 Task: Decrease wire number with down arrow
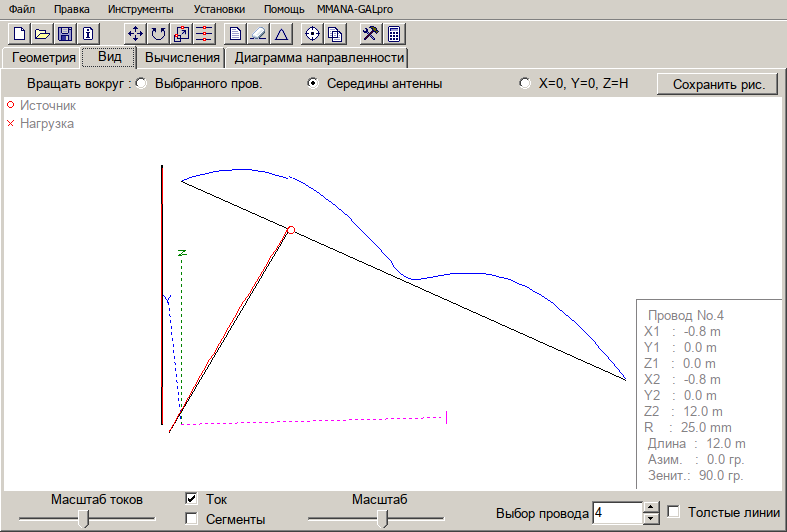pyautogui.click(x=651, y=518)
